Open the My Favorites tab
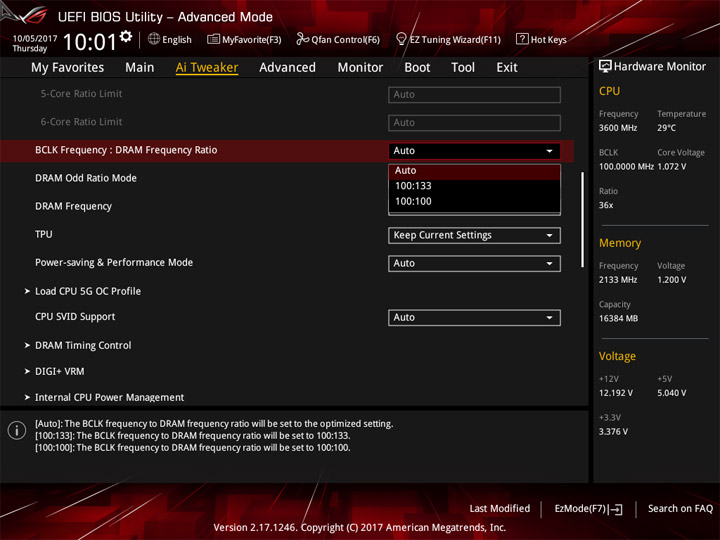This screenshot has width=720, height=540. tap(68, 68)
